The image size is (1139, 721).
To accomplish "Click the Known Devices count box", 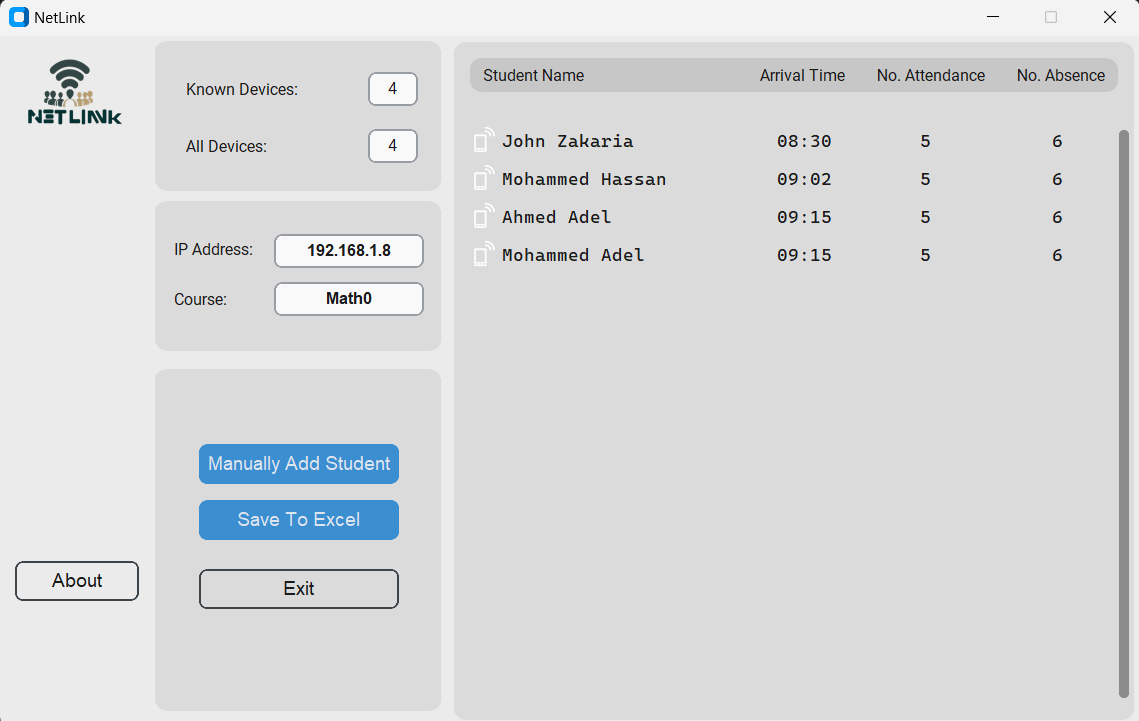I will coord(392,88).
